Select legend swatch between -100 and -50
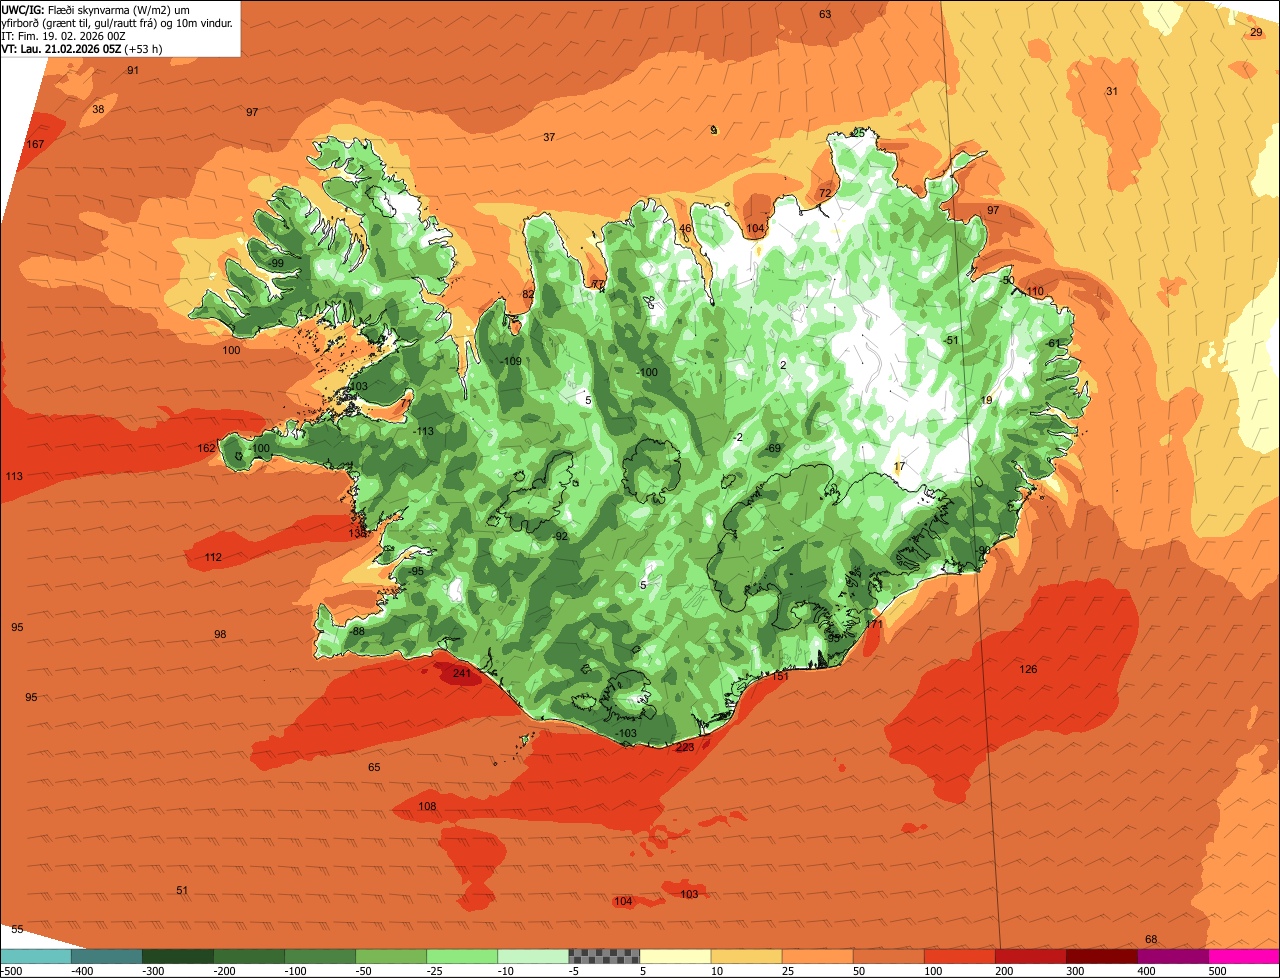This screenshot has width=1280, height=978. (x=320, y=956)
